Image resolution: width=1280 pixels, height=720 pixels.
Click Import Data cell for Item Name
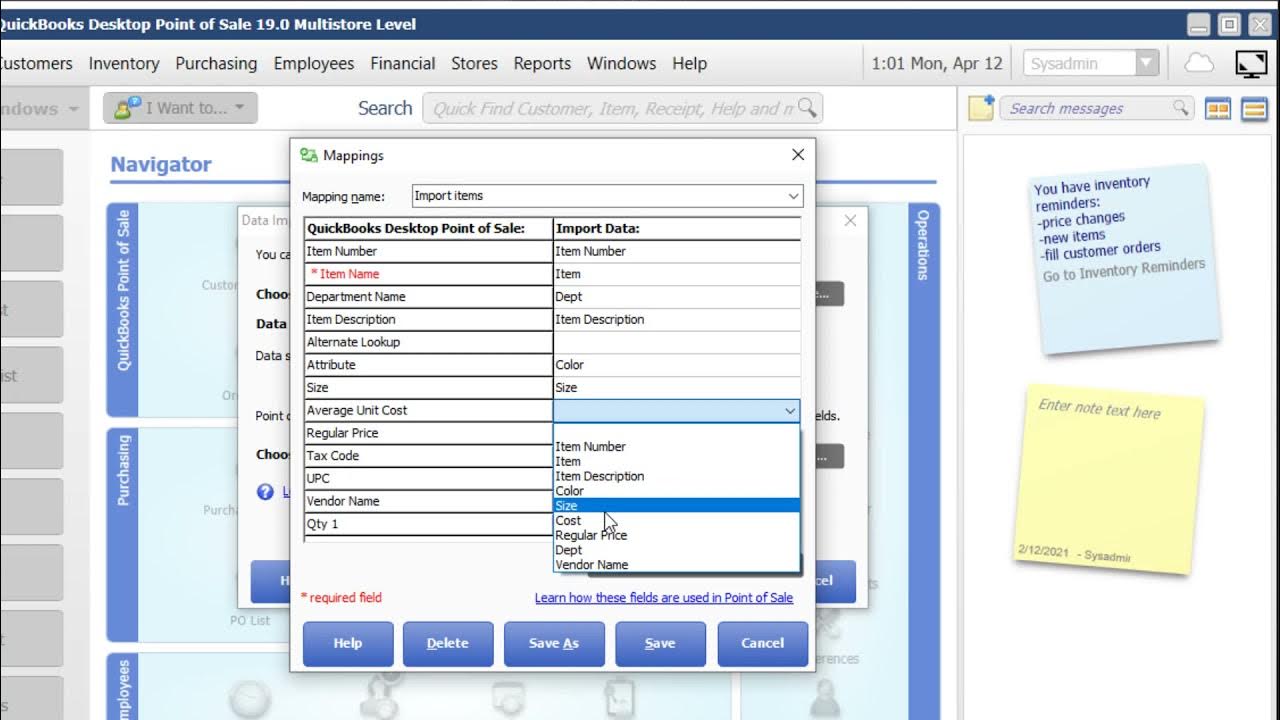tap(677, 274)
